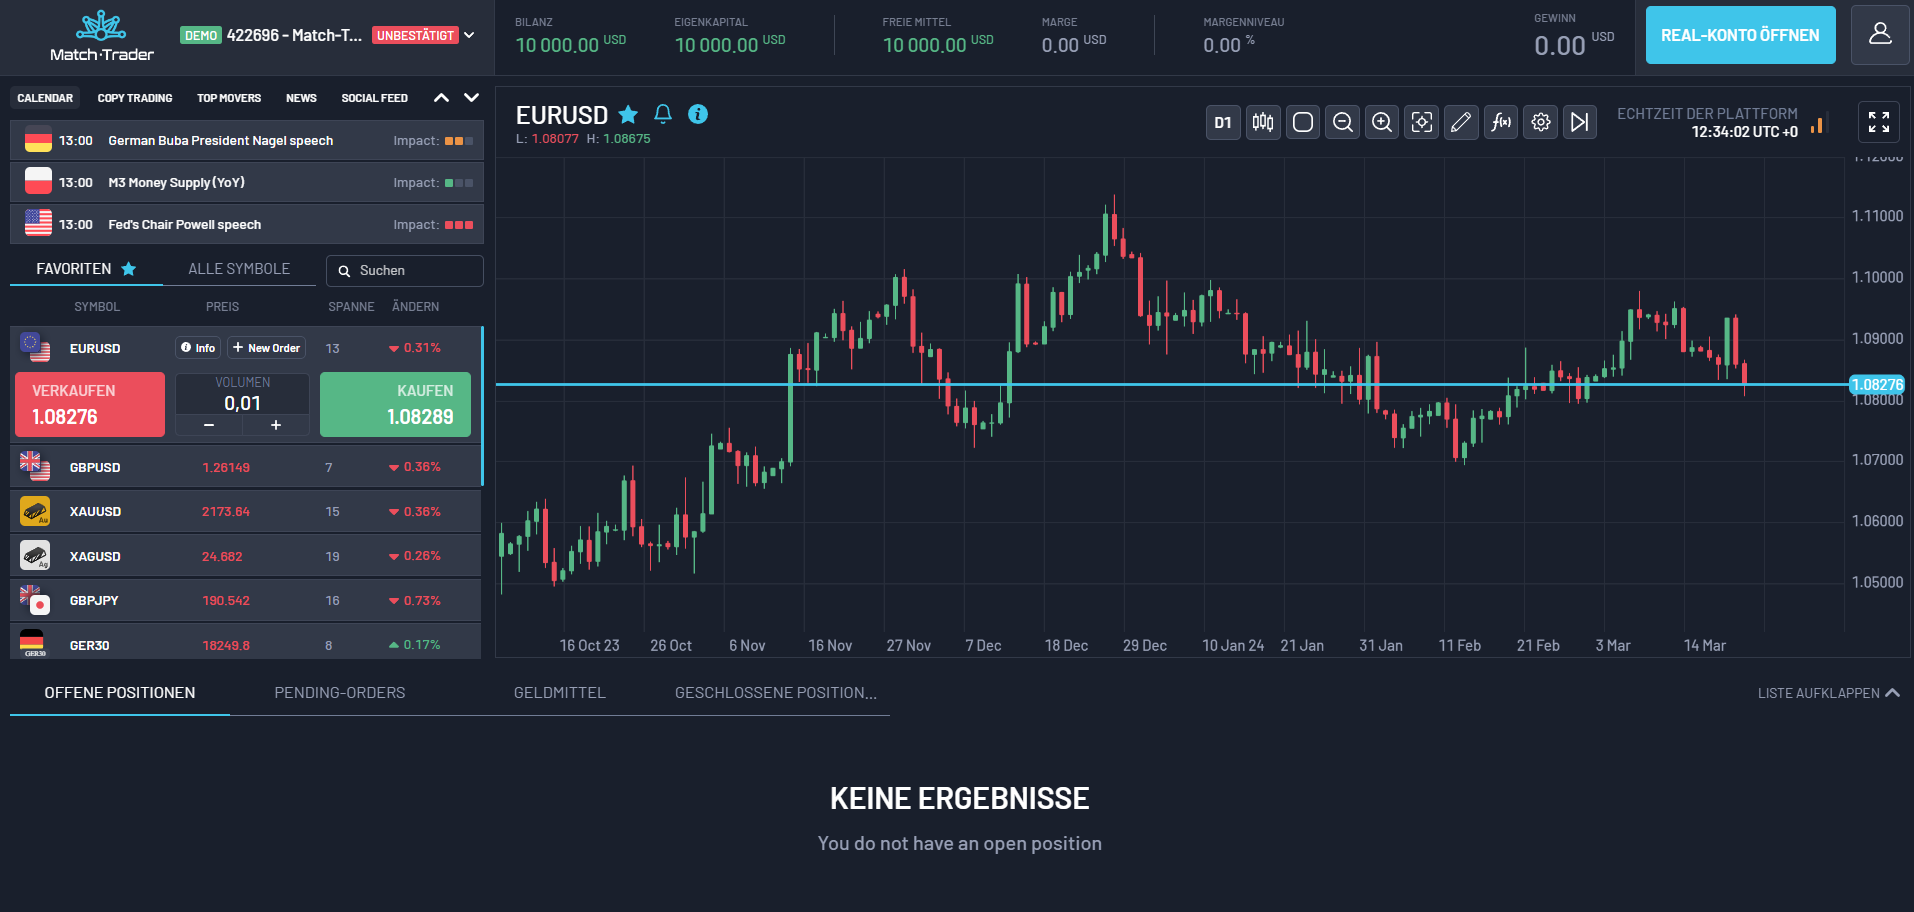
Task: Sort by Ändern column header
Action: [415, 307]
